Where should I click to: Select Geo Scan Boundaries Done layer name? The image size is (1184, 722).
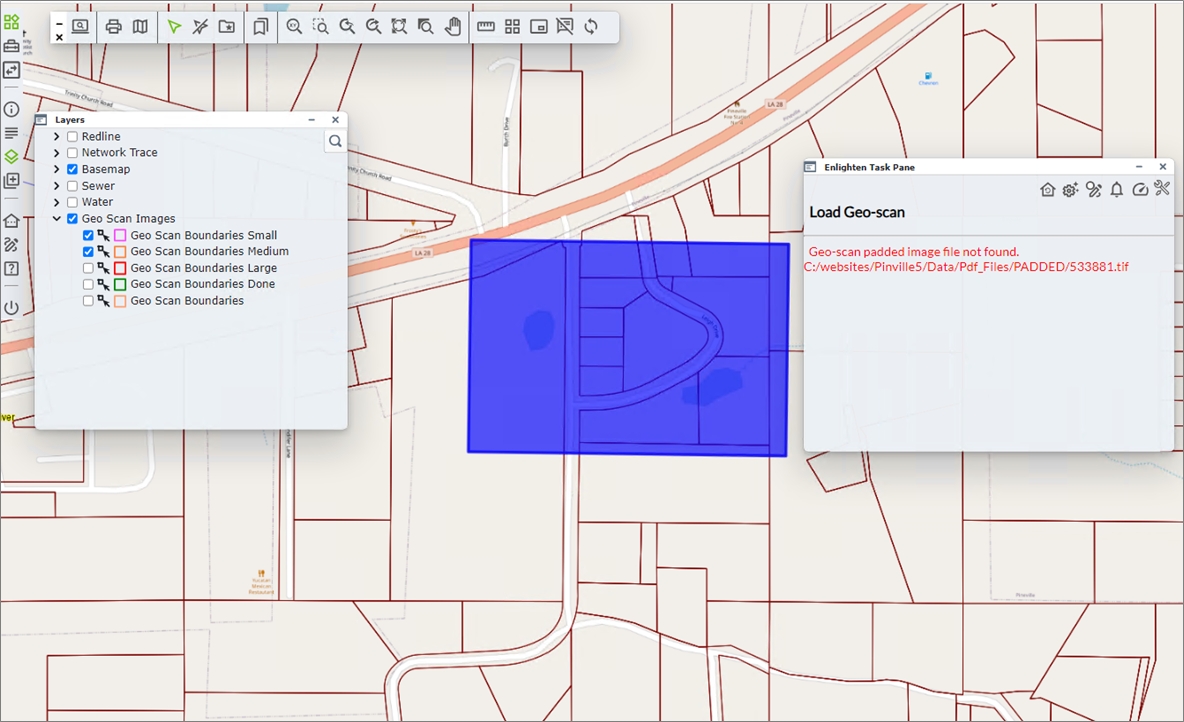click(x=202, y=284)
